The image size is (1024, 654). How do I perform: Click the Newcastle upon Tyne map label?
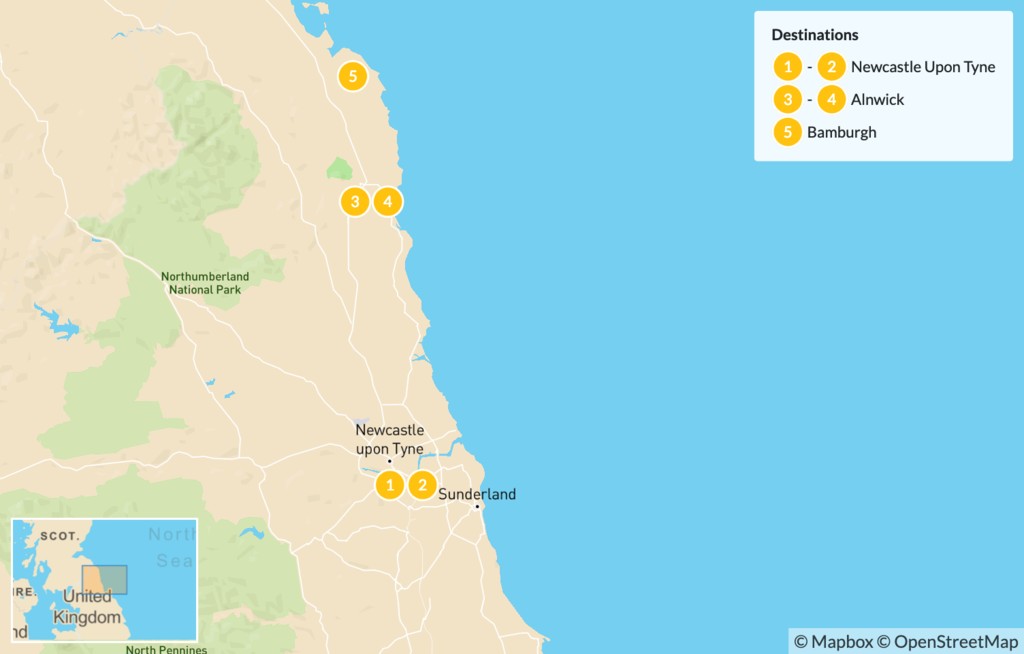pyautogui.click(x=389, y=439)
